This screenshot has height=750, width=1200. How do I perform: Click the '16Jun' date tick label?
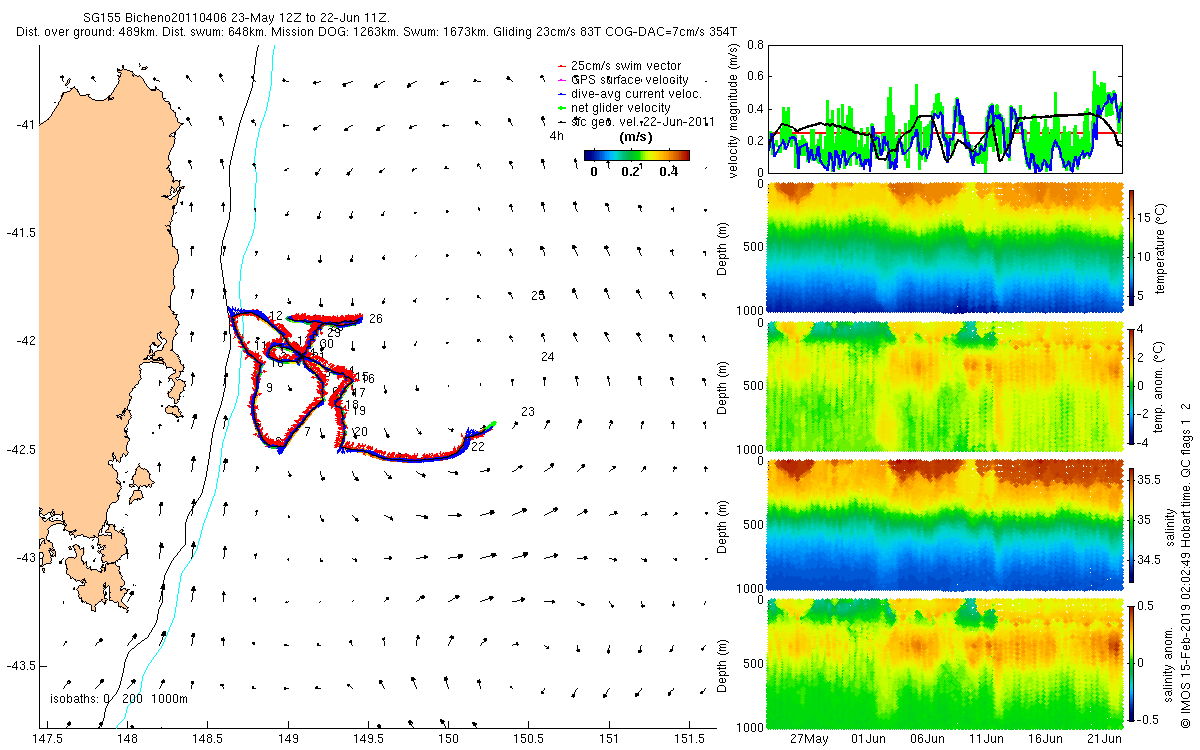(x=1045, y=739)
